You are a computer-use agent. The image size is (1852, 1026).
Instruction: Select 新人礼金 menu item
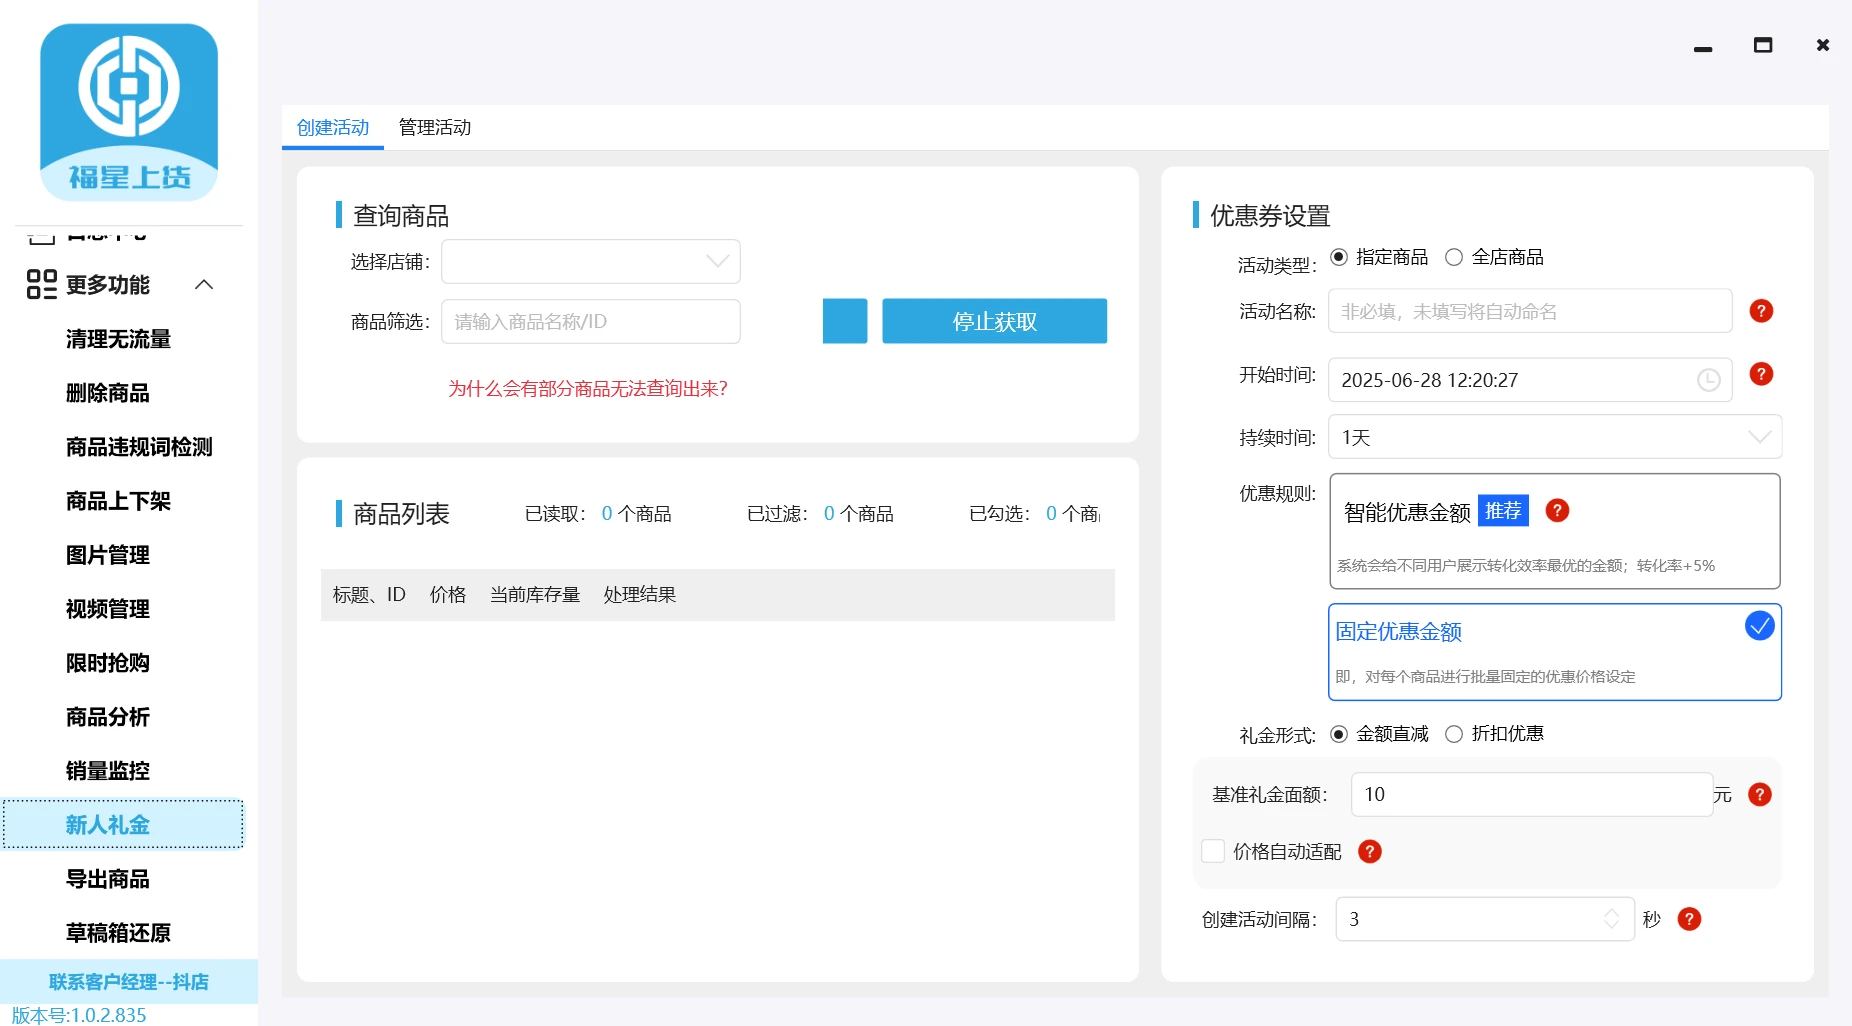[x=123, y=825]
